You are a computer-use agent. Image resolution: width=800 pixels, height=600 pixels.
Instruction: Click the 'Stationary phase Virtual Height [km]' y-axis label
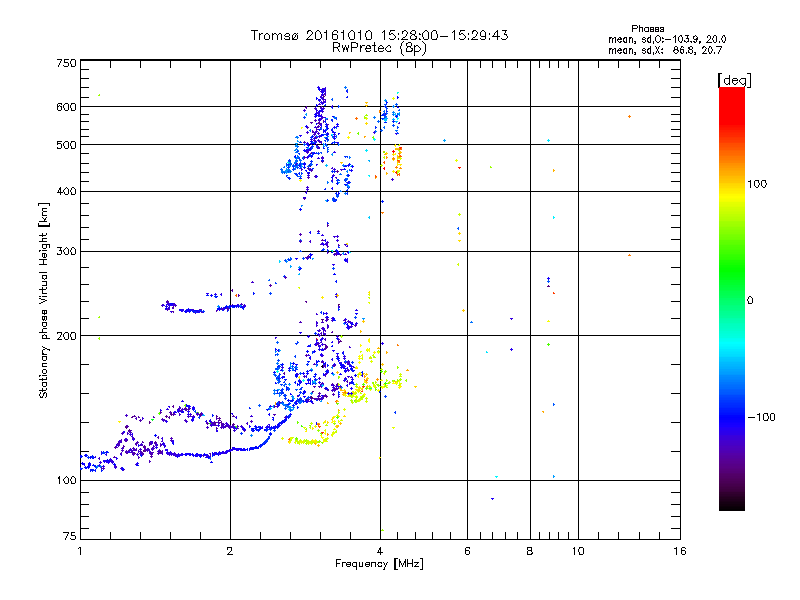(43, 300)
